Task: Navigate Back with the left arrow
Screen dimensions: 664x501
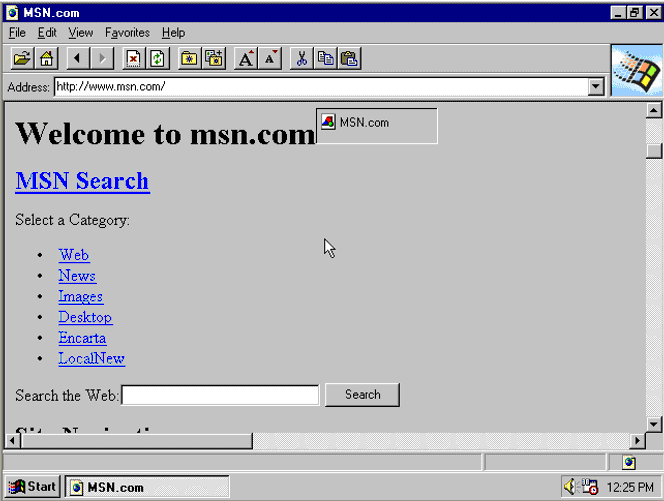Action: pos(78,58)
